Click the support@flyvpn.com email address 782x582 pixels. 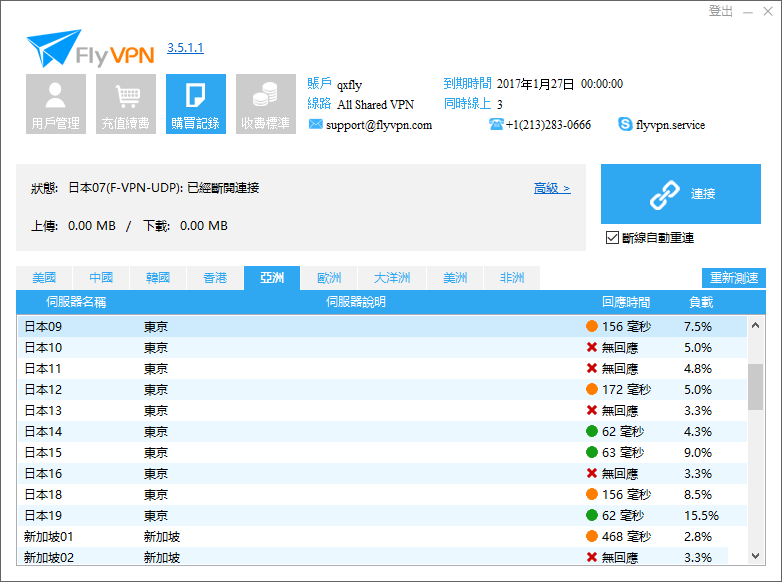click(379, 125)
